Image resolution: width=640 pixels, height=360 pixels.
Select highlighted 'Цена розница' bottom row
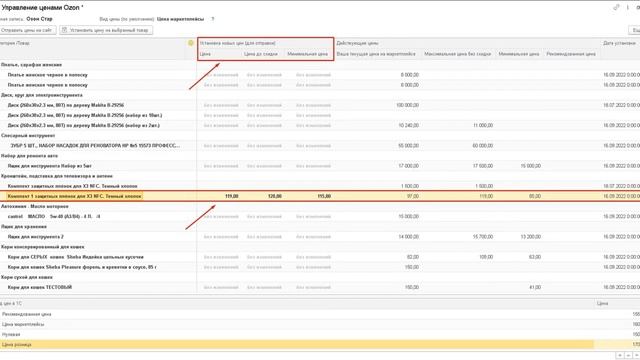pos(320,345)
